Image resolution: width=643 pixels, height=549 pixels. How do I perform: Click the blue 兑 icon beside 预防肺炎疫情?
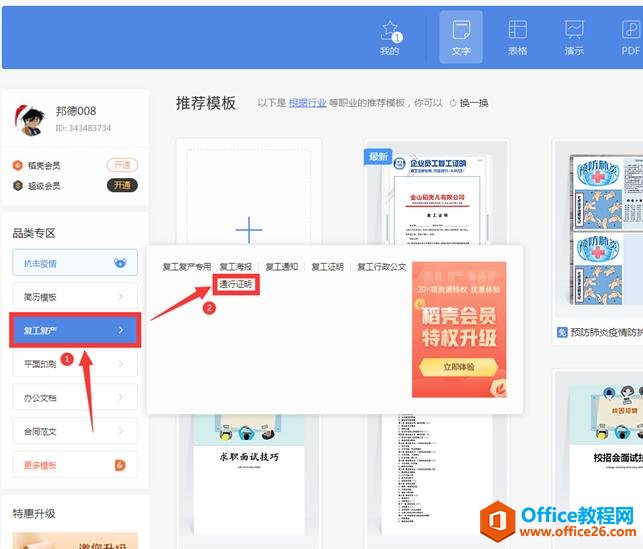coord(562,332)
